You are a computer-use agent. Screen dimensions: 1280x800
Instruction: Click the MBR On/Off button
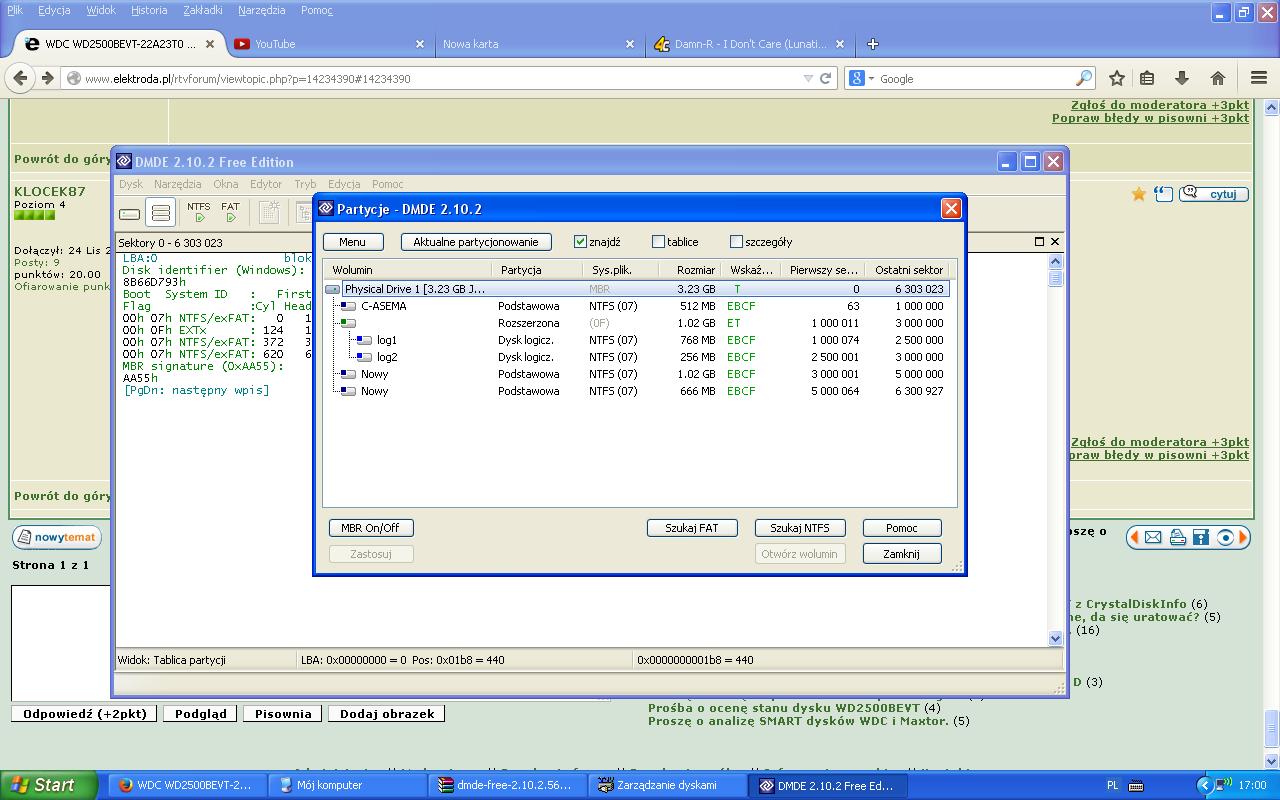[370, 528]
